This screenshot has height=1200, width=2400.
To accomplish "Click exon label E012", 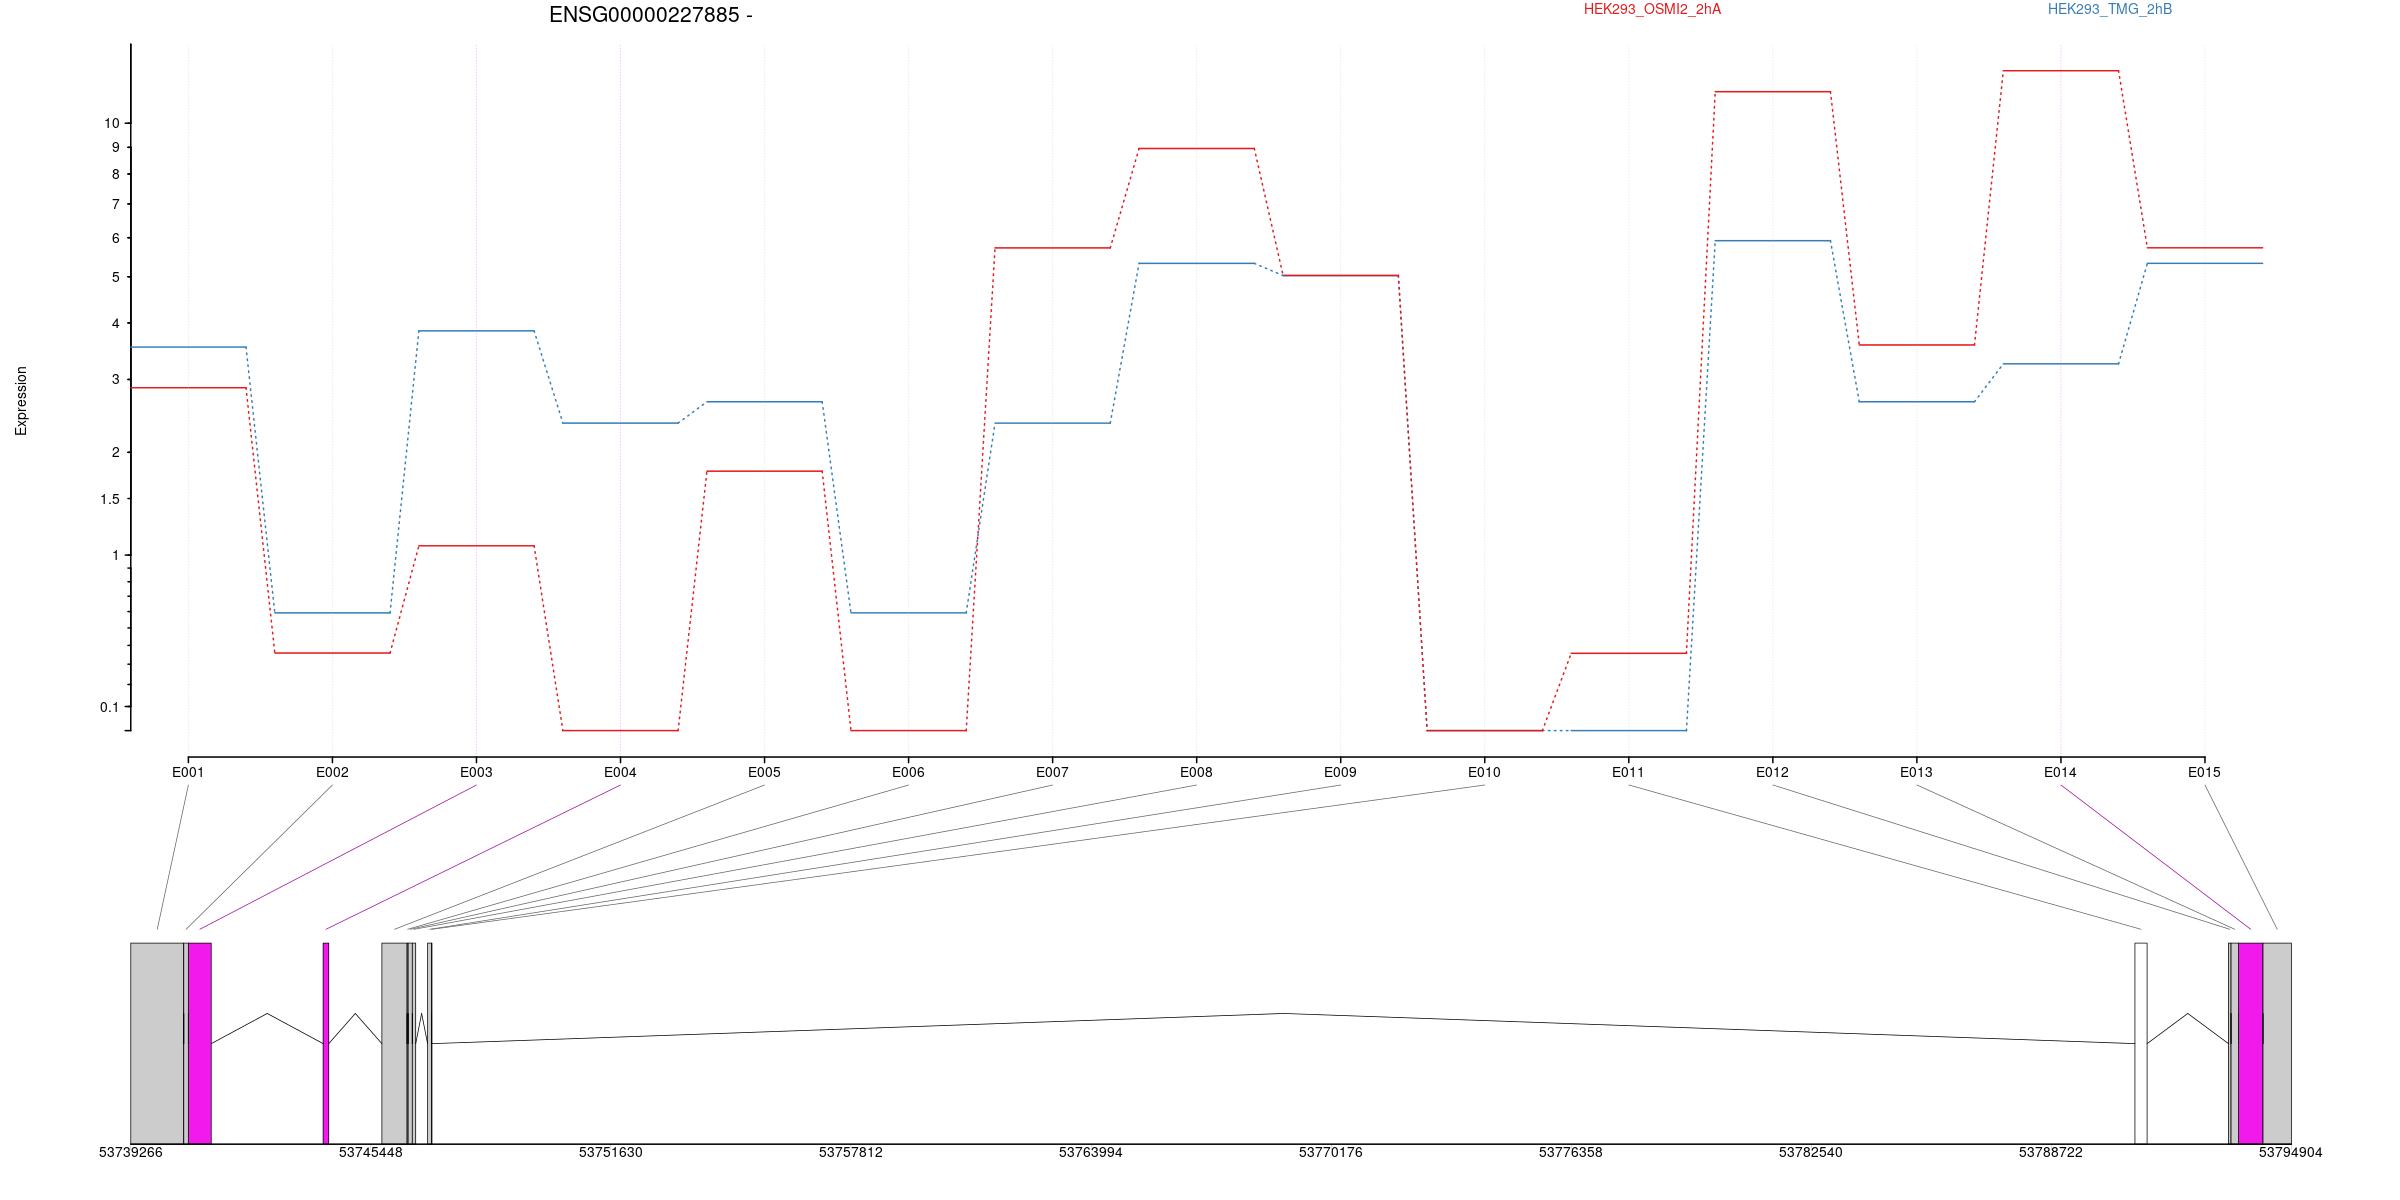I will click(1772, 772).
